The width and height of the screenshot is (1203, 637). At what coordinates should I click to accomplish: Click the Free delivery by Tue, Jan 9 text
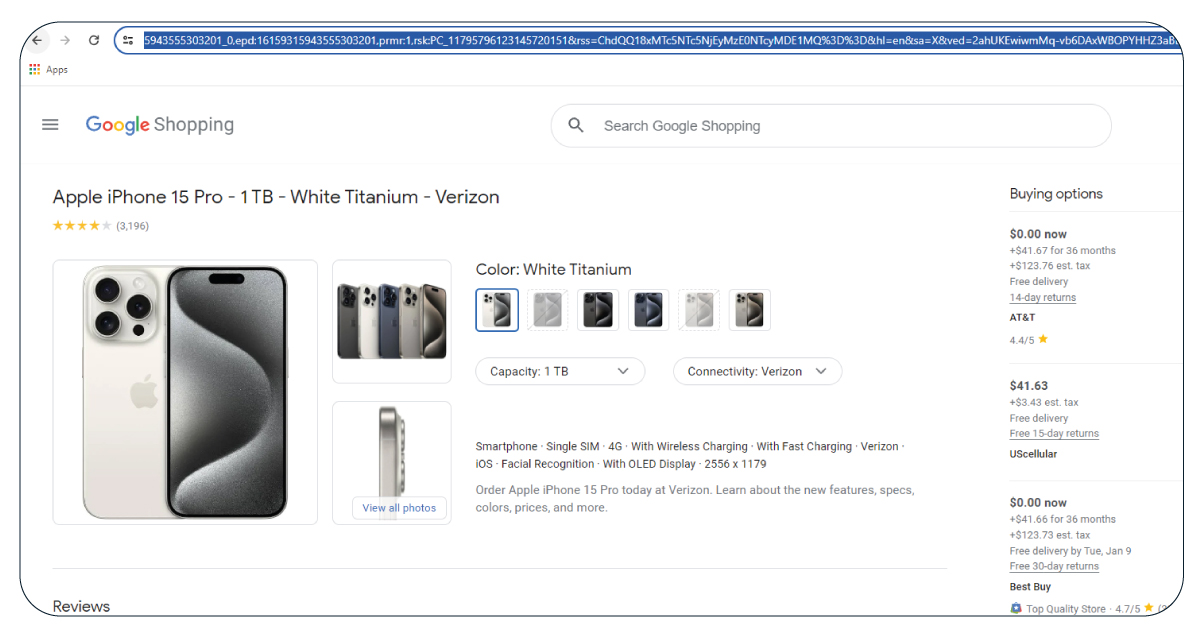(x=1071, y=551)
